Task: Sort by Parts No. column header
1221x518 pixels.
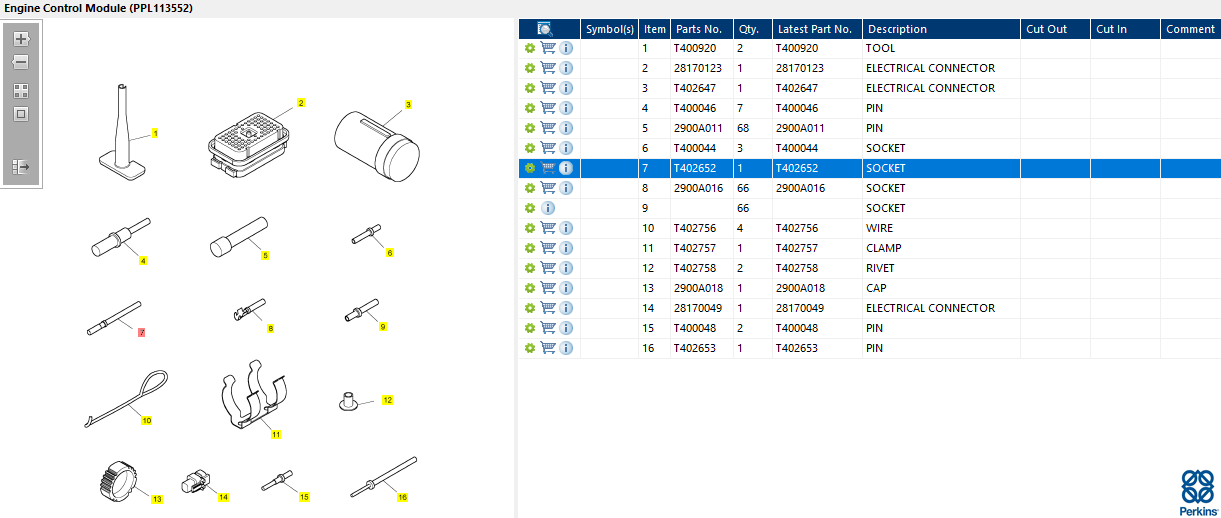Action: tap(701, 29)
